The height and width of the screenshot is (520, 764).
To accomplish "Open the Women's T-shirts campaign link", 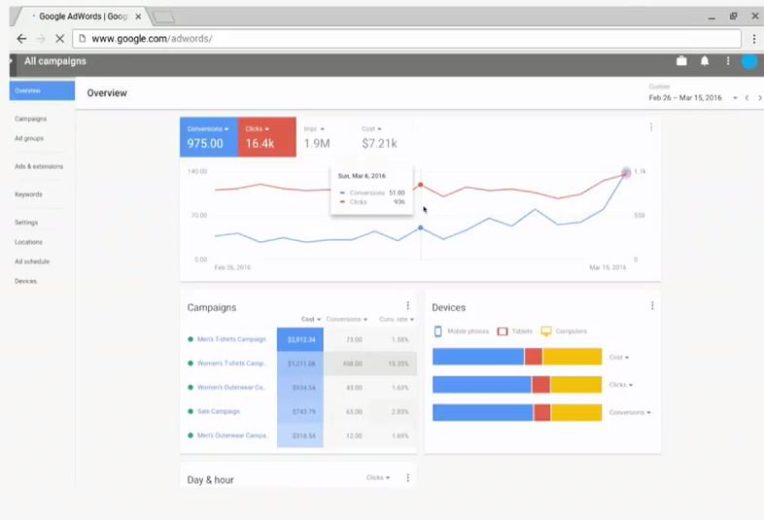I will tap(232, 363).
